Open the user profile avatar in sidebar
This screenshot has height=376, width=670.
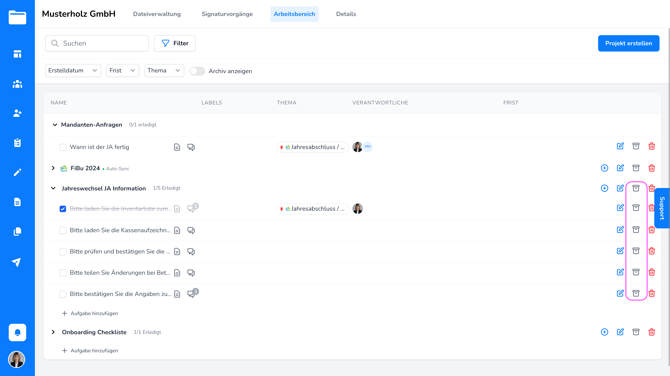tap(17, 359)
